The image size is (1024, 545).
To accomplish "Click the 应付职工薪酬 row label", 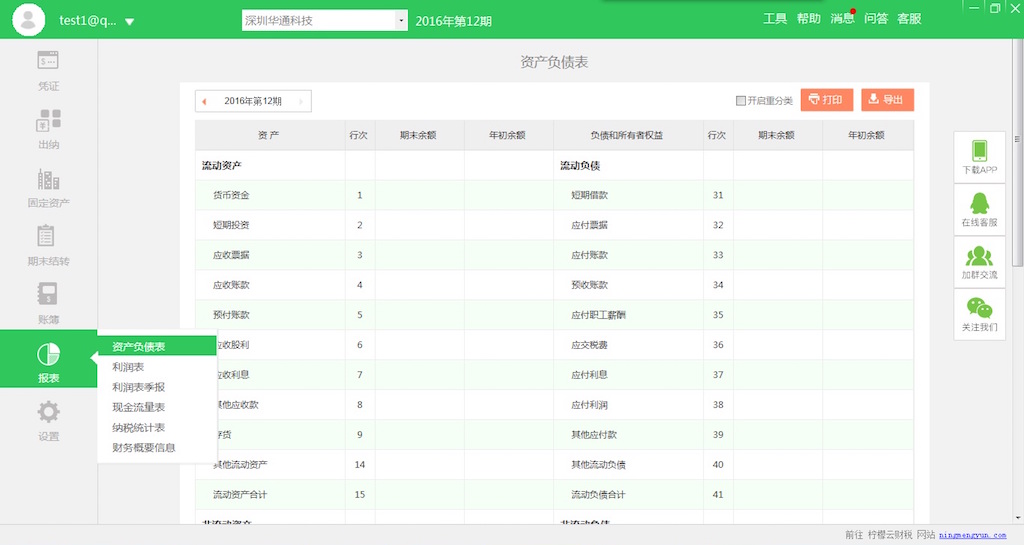I will (599, 315).
